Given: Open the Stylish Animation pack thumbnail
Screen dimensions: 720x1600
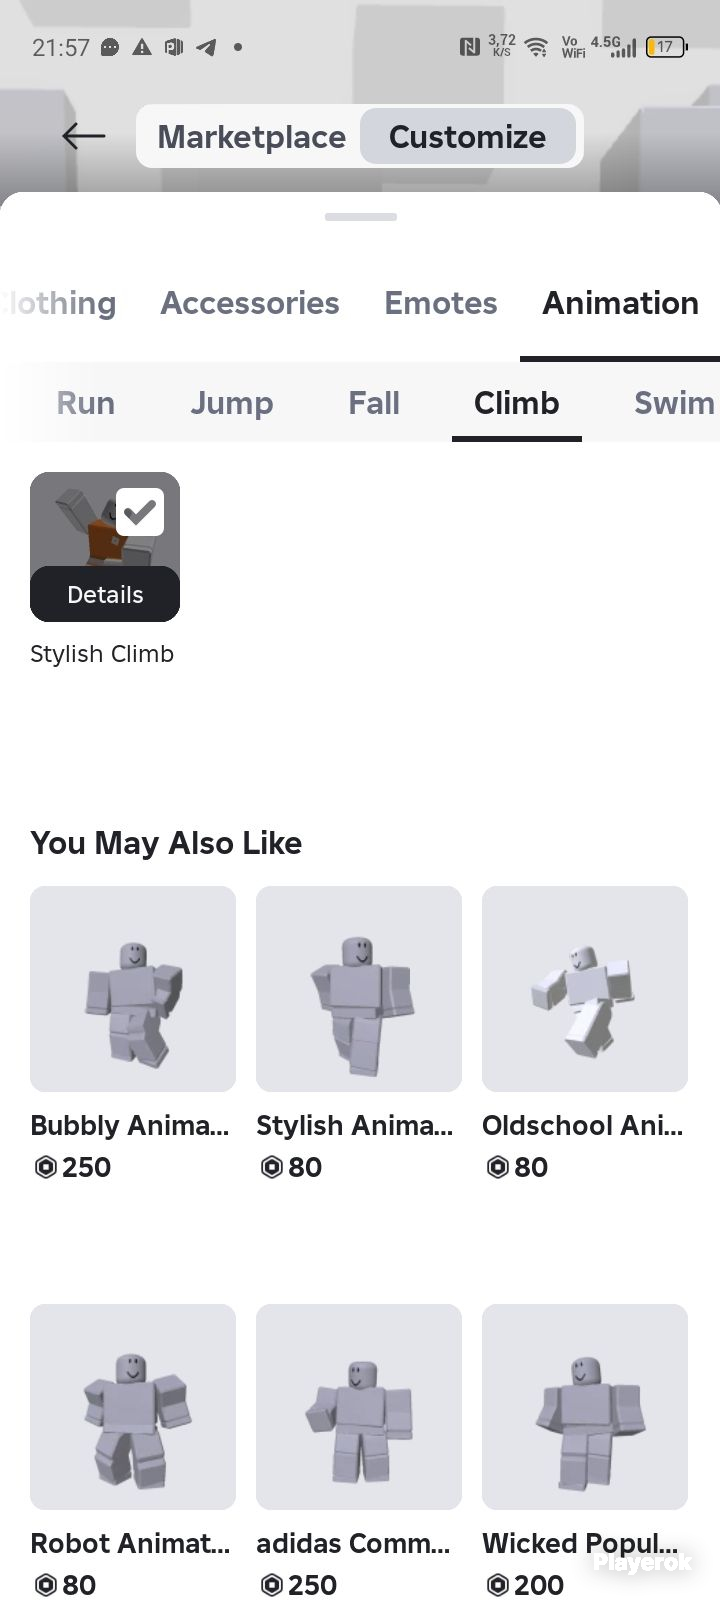Looking at the screenshot, I should click(x=359, y=989).
